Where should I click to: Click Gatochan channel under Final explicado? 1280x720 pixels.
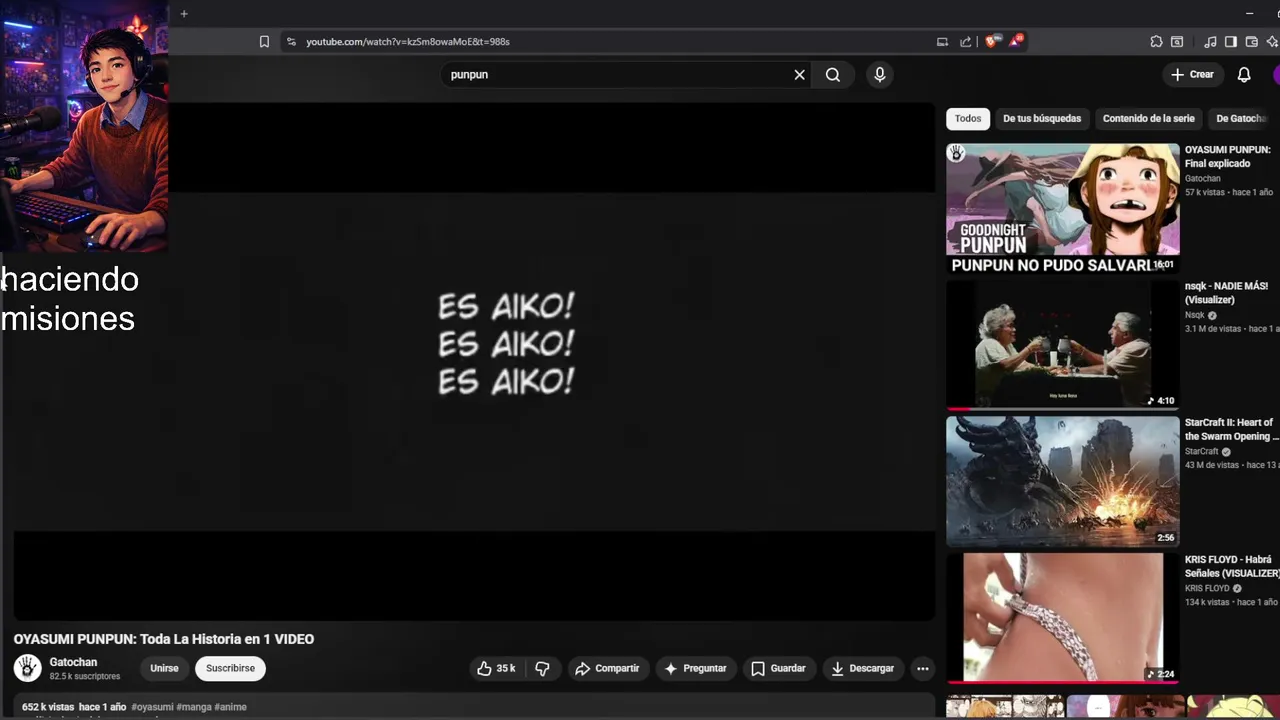point(1203,179)
